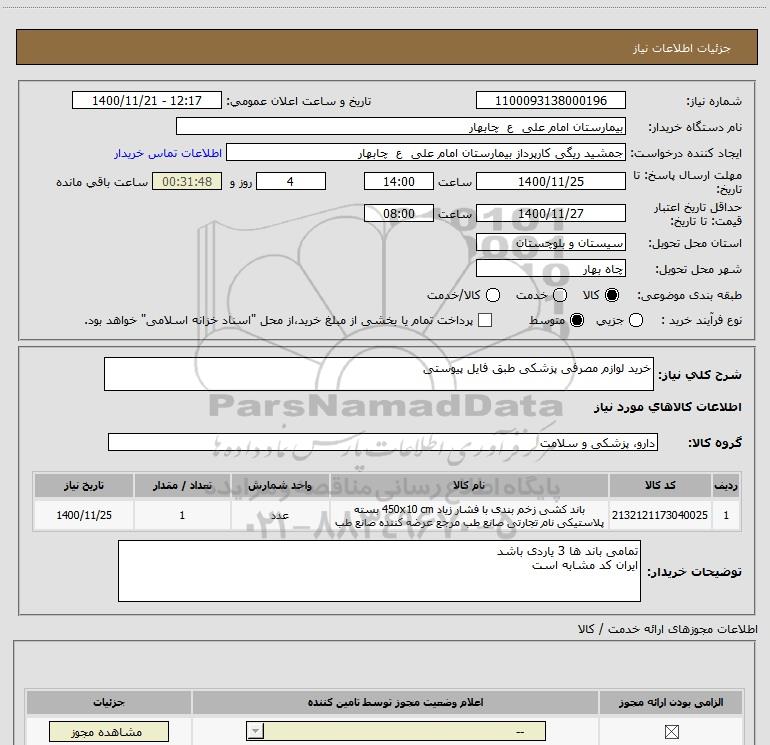Screen dimensions: 770x745
Task: Click the need number field 1100093138000196
Action: point(550,100)
